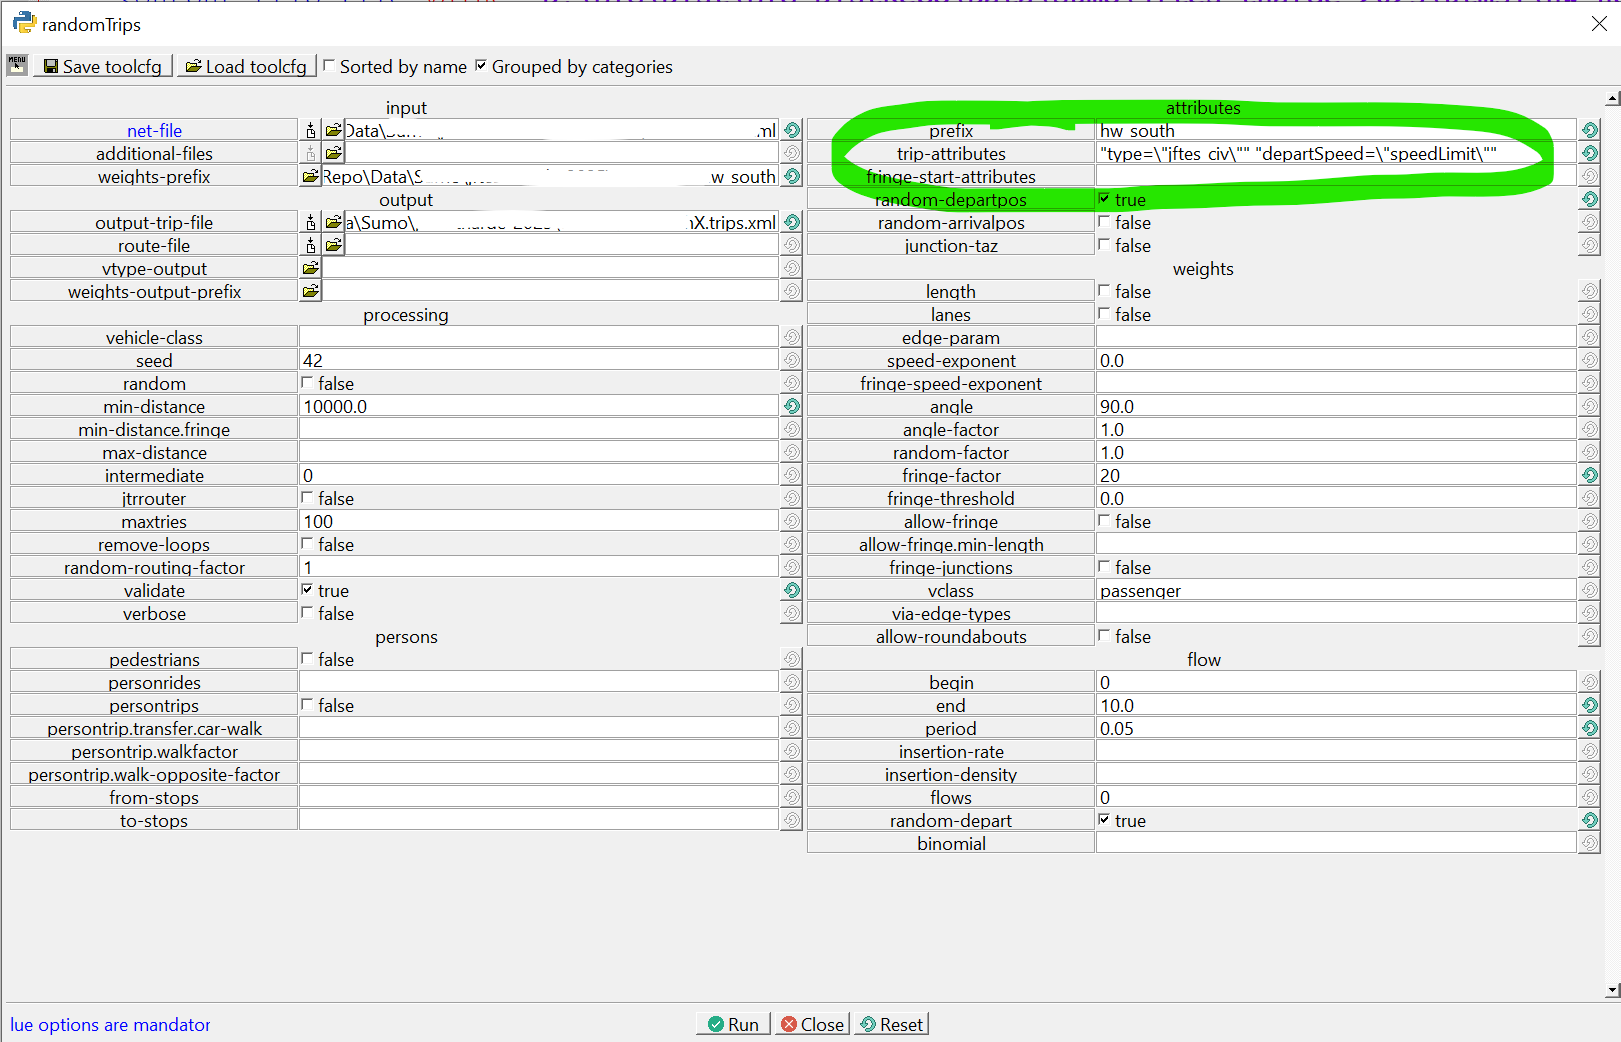The height and width of the screenshot is (1042, 1621).
Task: Reset the period value in flow section
Action: (1589, 728)
